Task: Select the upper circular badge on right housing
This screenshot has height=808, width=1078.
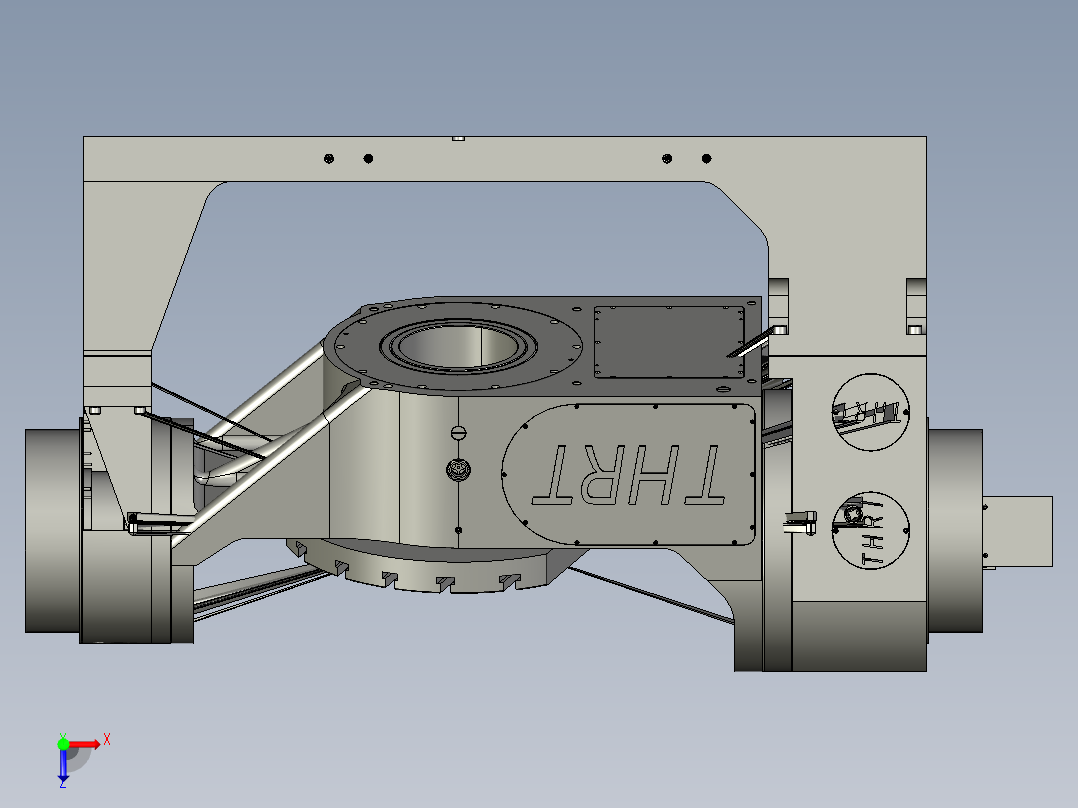Action: (x=870, y=412)
